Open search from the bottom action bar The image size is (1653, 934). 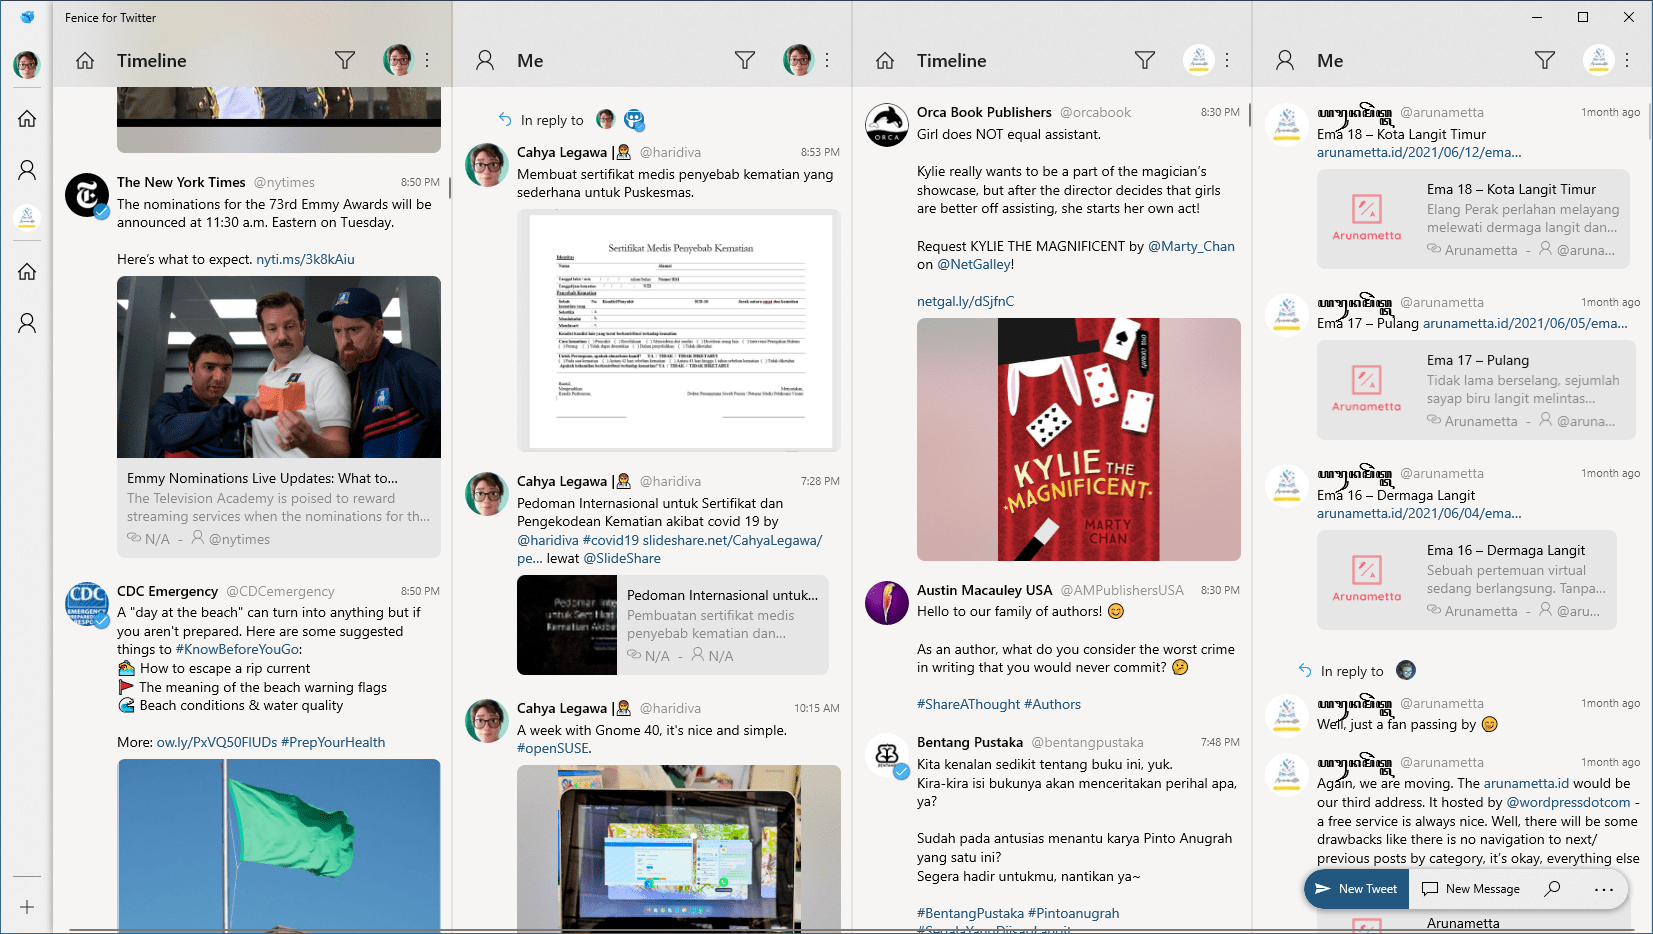point(1552,889)
